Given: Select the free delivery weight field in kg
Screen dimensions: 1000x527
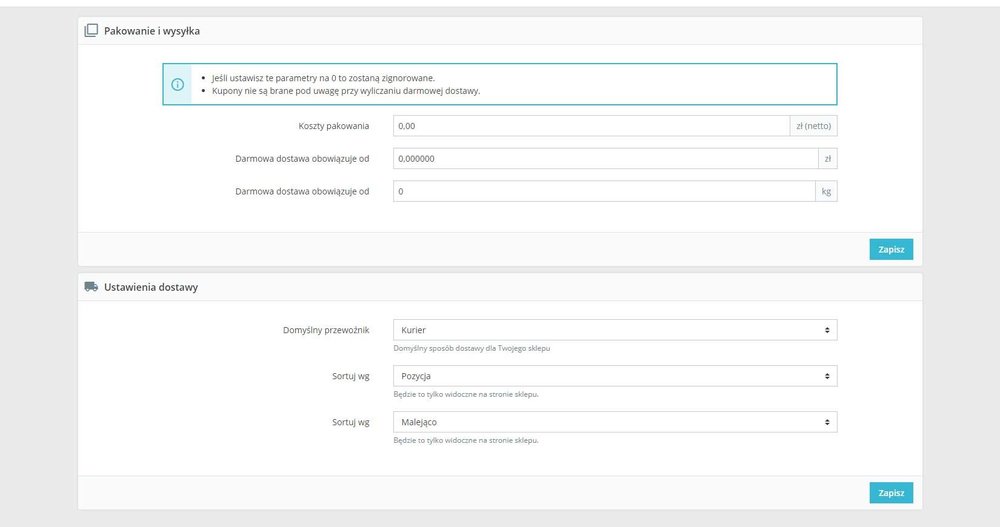Looking at the screenshot, I should click(x=604, y=191).
